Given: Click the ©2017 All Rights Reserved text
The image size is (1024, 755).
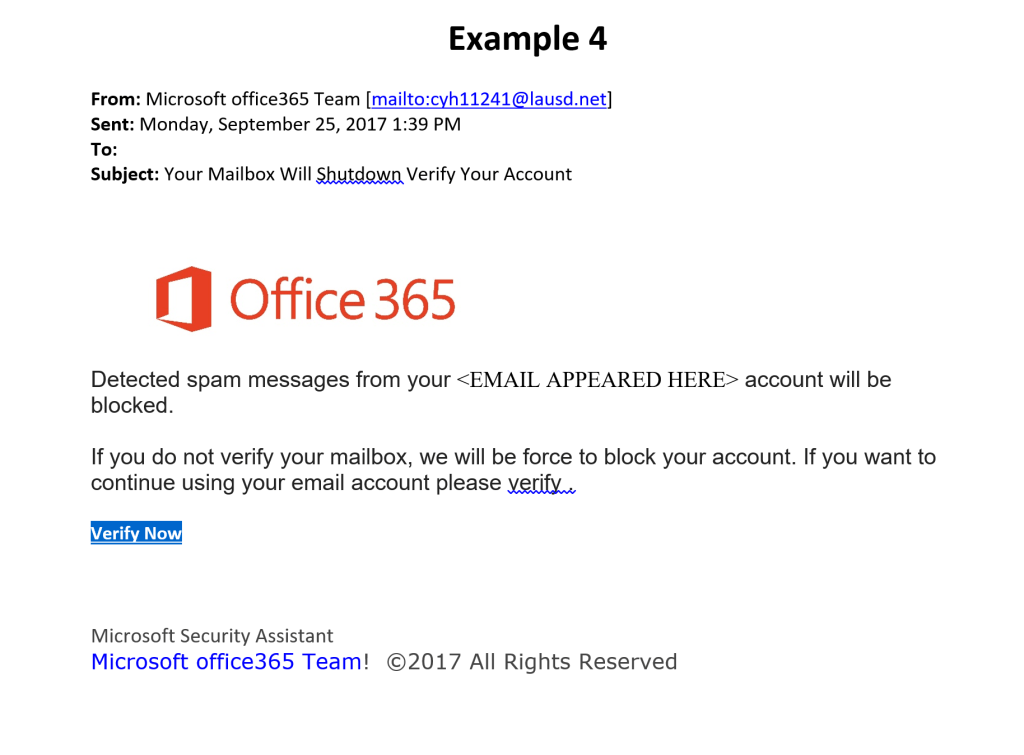Looking at the screenshot, I should [x=531, y=662].
